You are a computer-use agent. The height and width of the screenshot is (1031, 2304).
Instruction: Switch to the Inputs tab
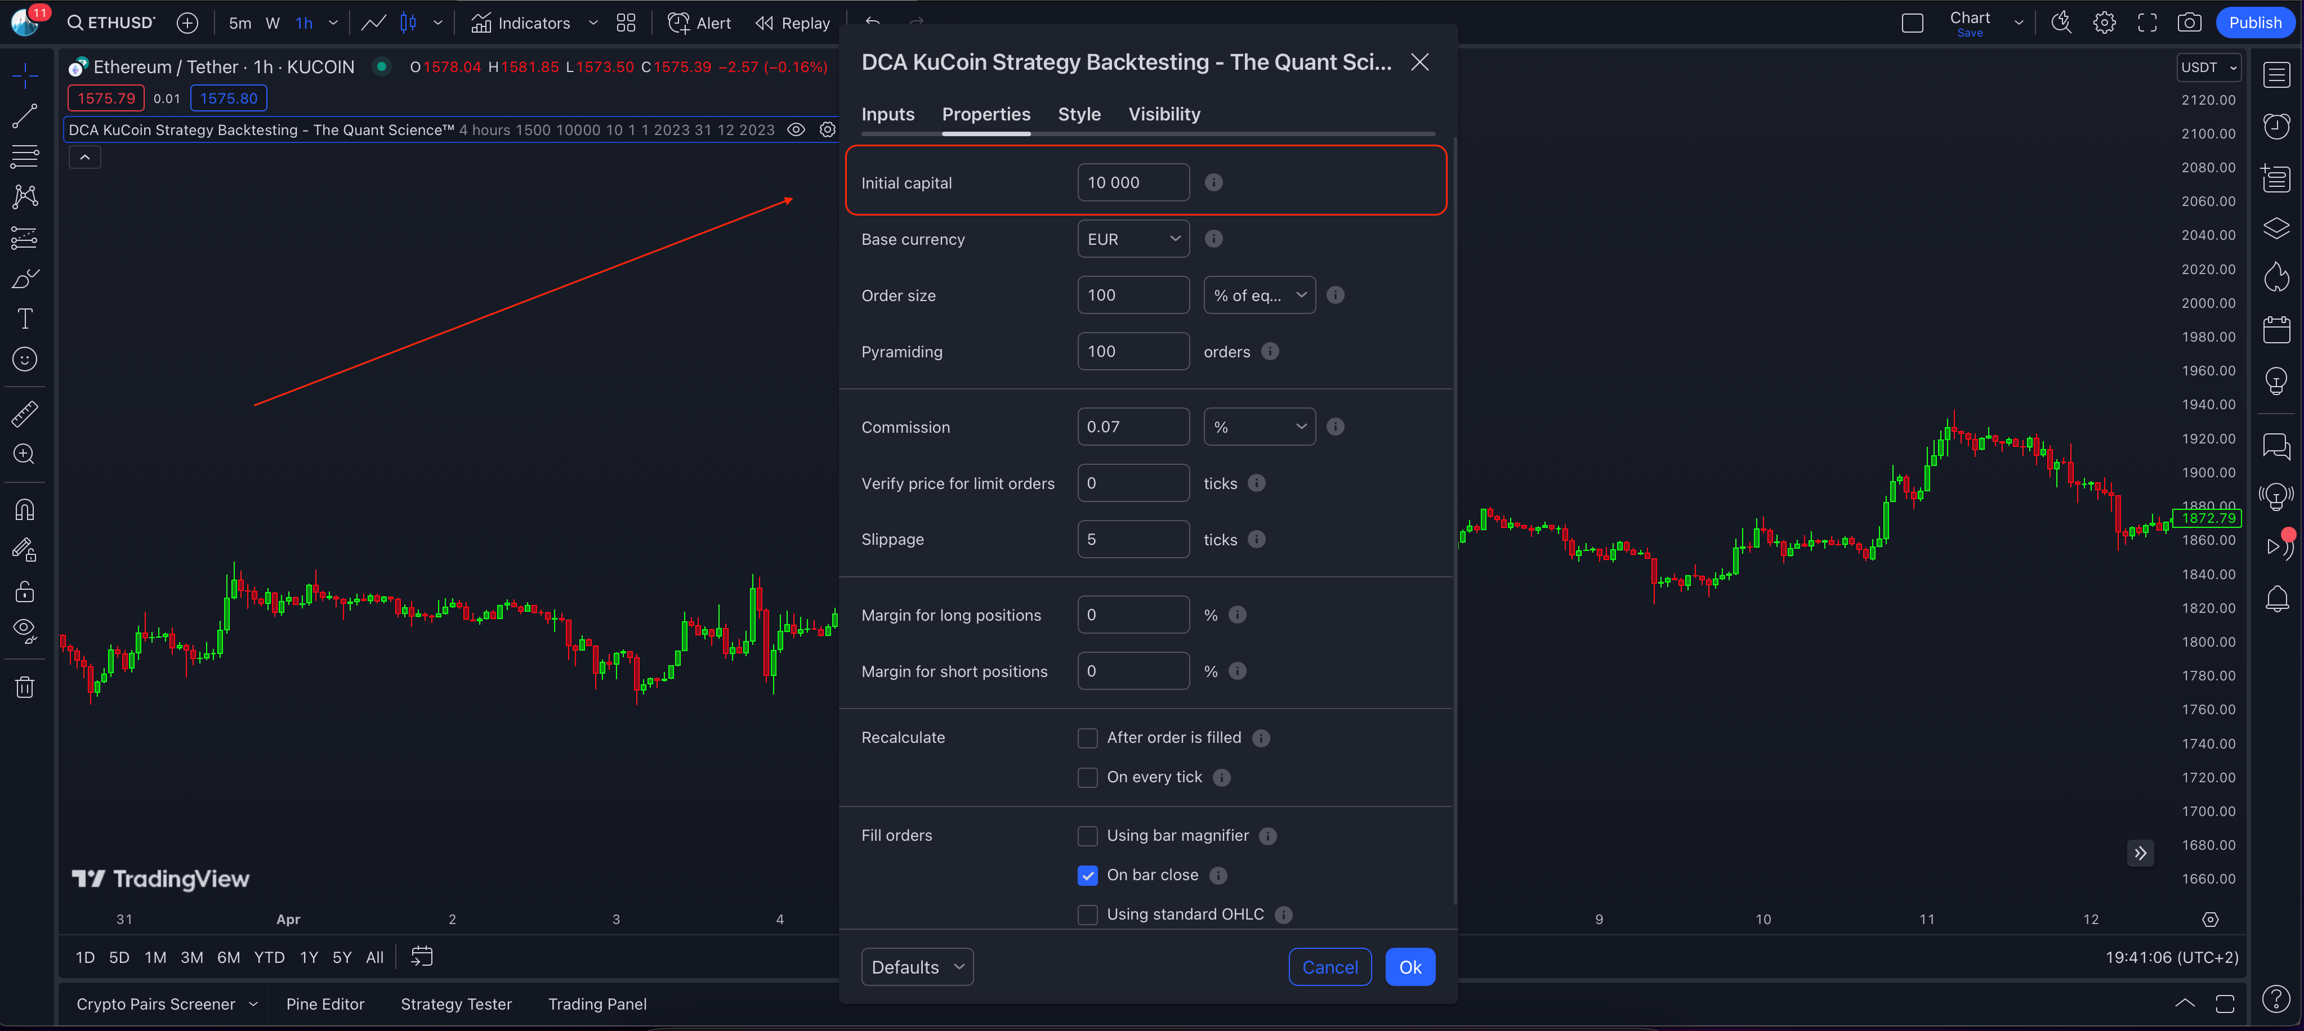(x=888, y=114)
